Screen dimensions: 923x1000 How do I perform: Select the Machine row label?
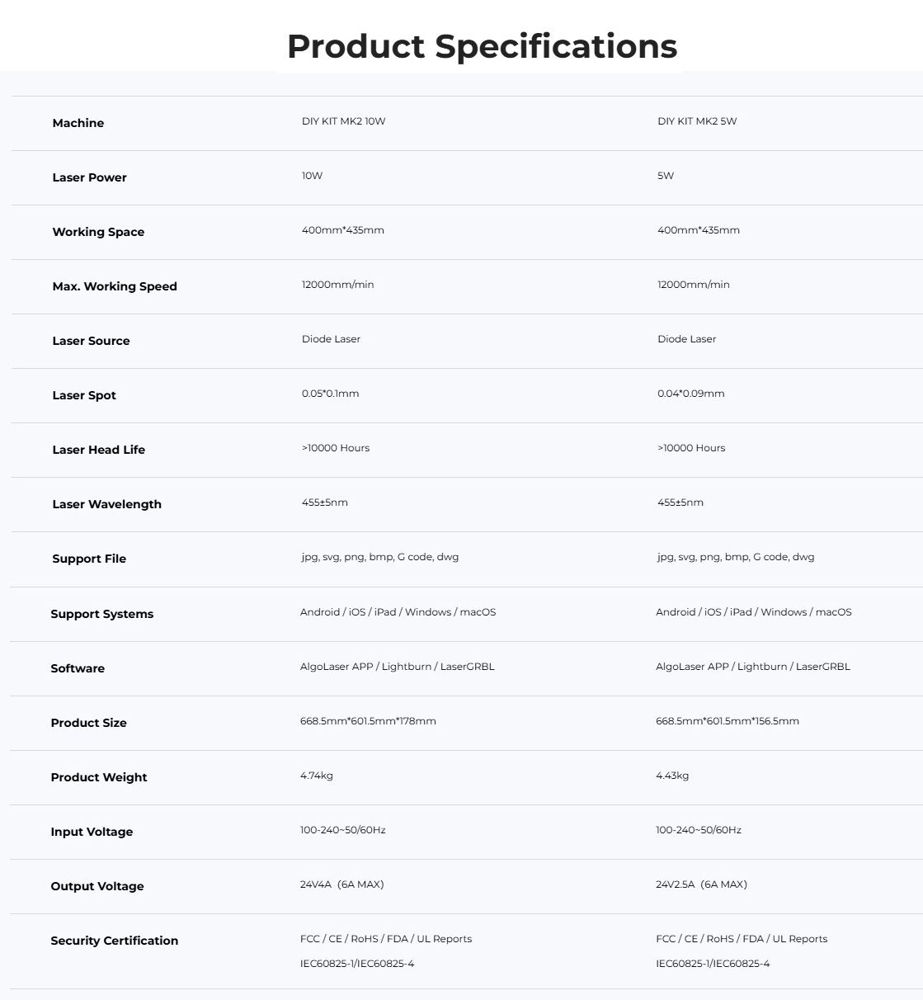[x=78, y=123]
